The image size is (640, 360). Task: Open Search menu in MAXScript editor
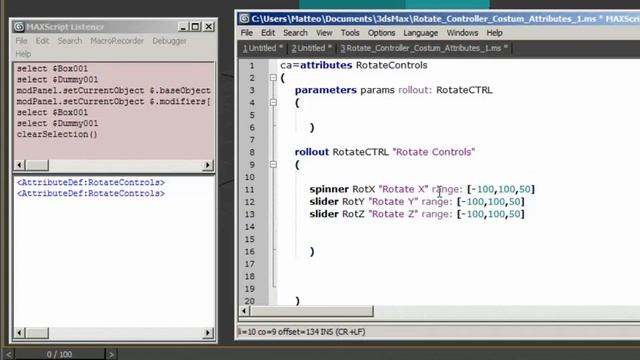[295, 33]
